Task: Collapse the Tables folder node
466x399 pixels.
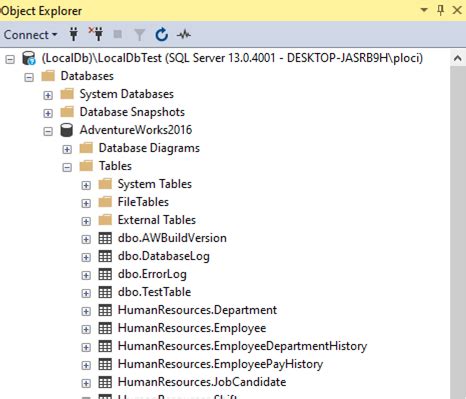Action: coord(67,168)
